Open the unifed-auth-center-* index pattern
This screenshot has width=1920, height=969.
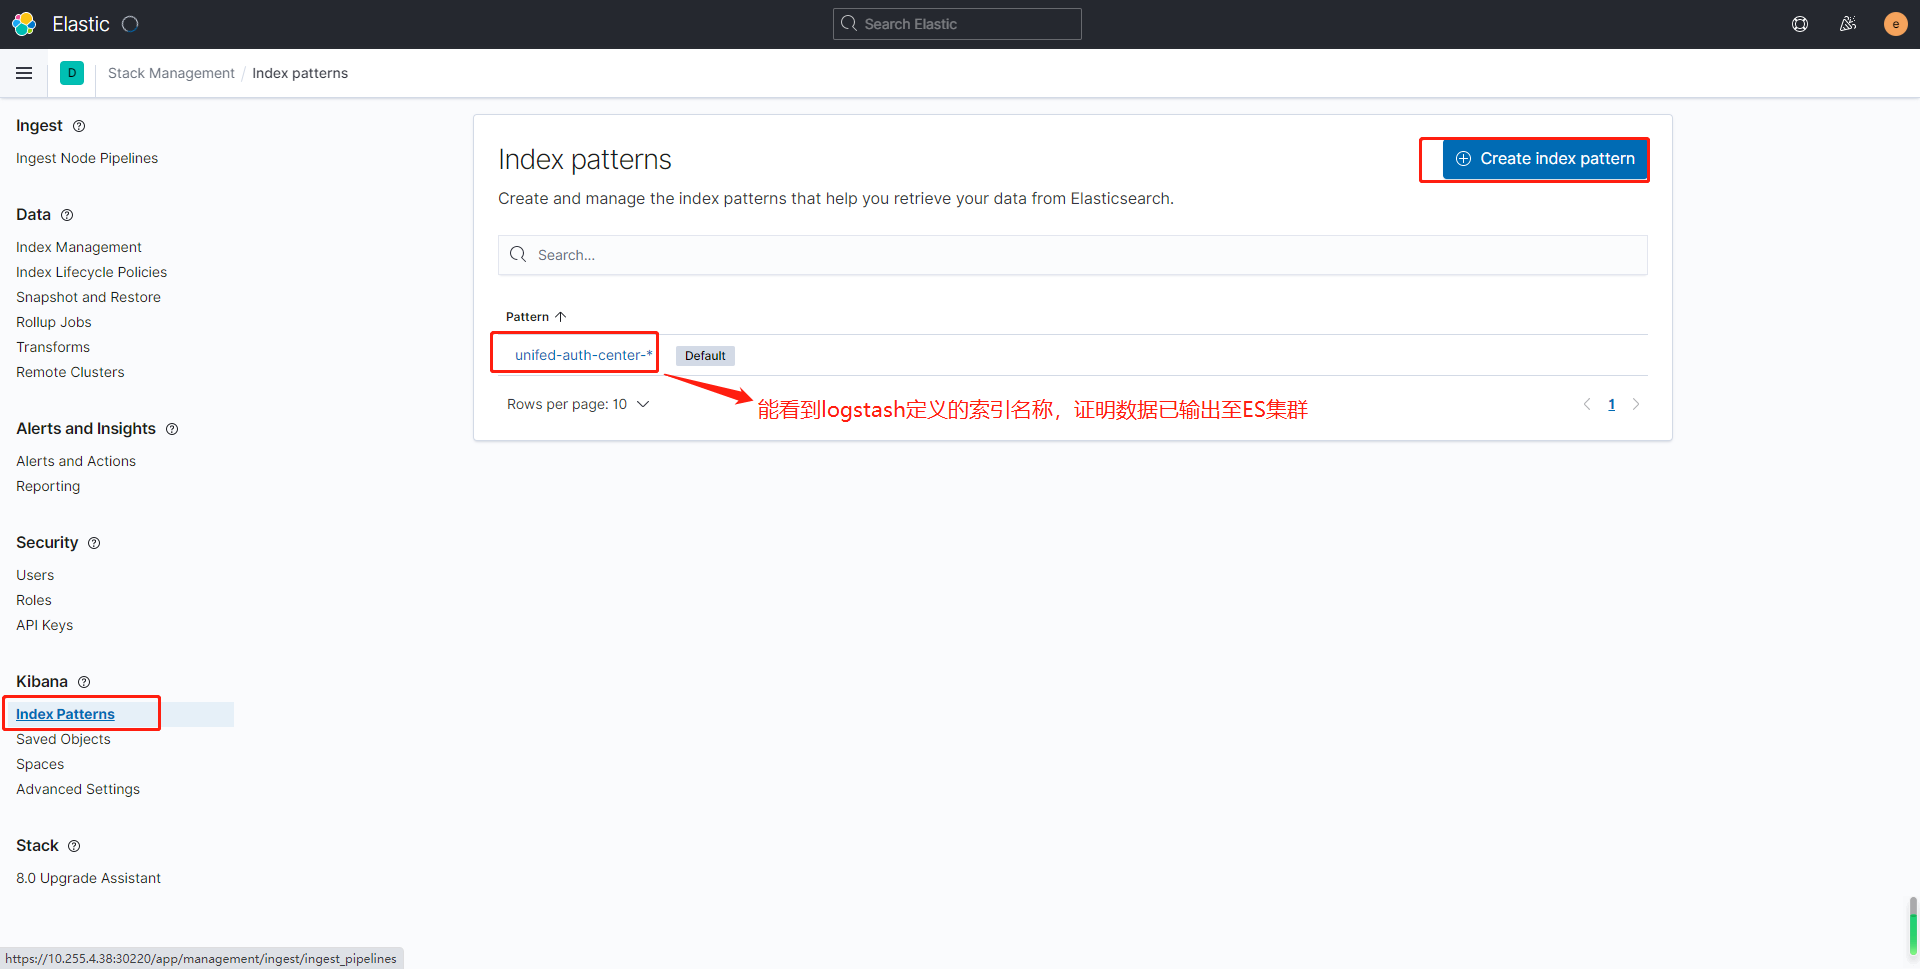pos(583,355)
